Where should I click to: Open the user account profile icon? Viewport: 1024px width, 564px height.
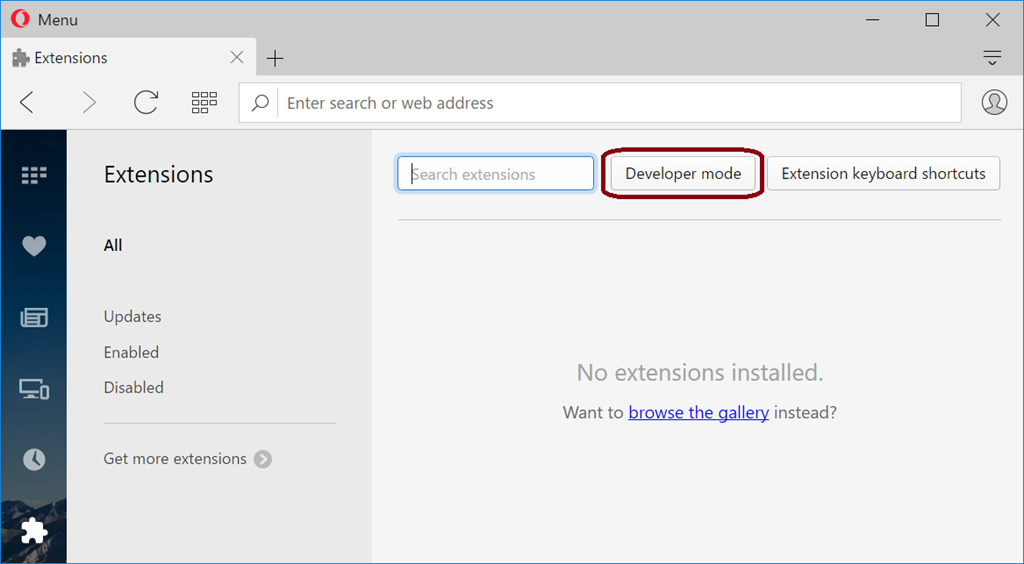coord(994,102)
